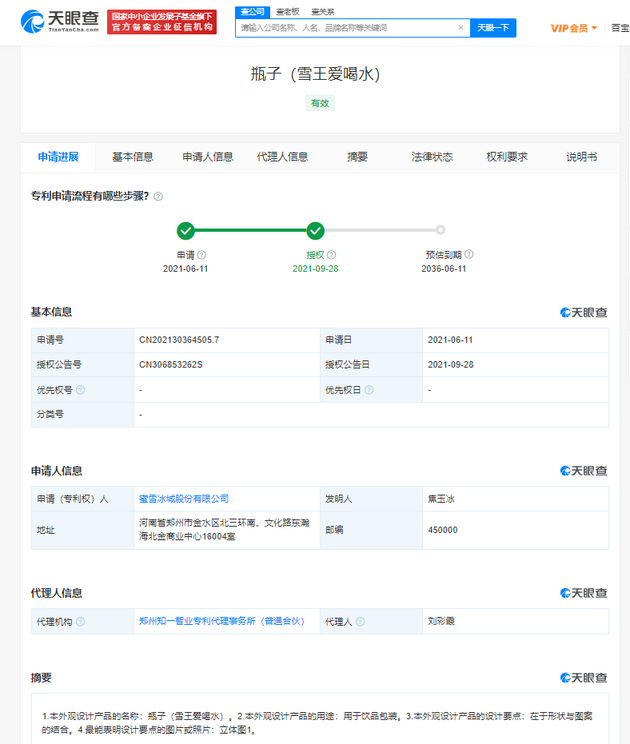630x744 pixels.
Task: Open 郑州知一智业专利代理事务所 agency link
Action: click(222, 621)
